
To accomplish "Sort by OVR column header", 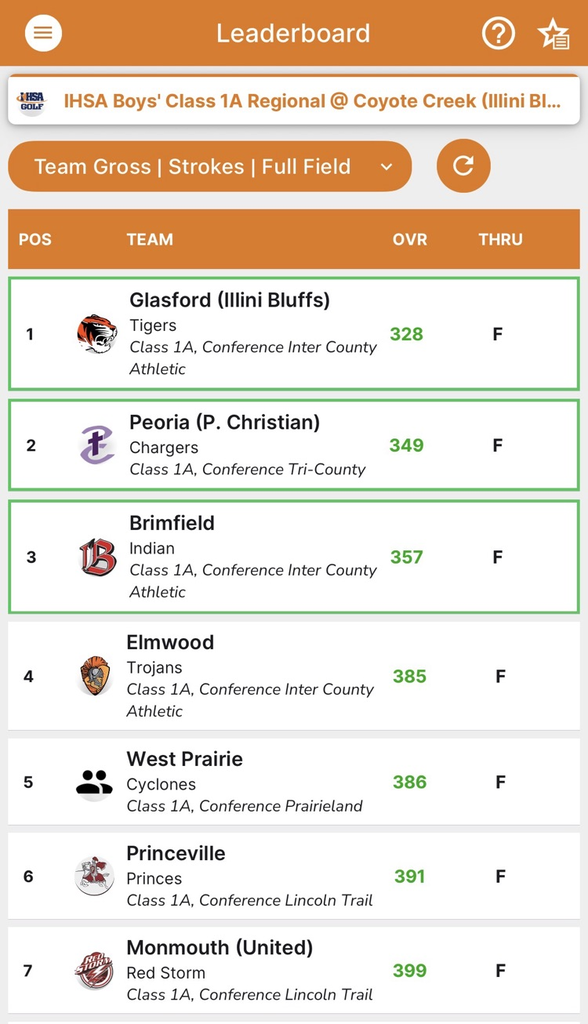I will point(410,239).
